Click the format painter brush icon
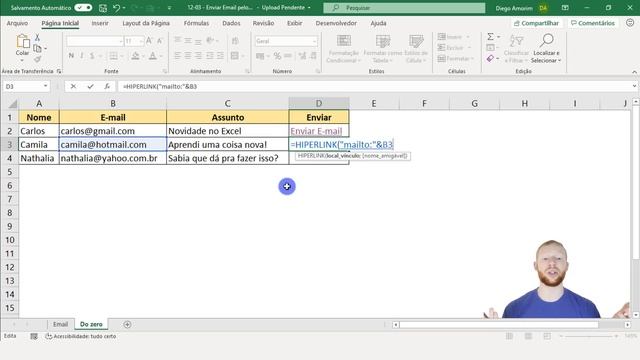This screenshot has width=640, height=360. click(x=37, y=60)
